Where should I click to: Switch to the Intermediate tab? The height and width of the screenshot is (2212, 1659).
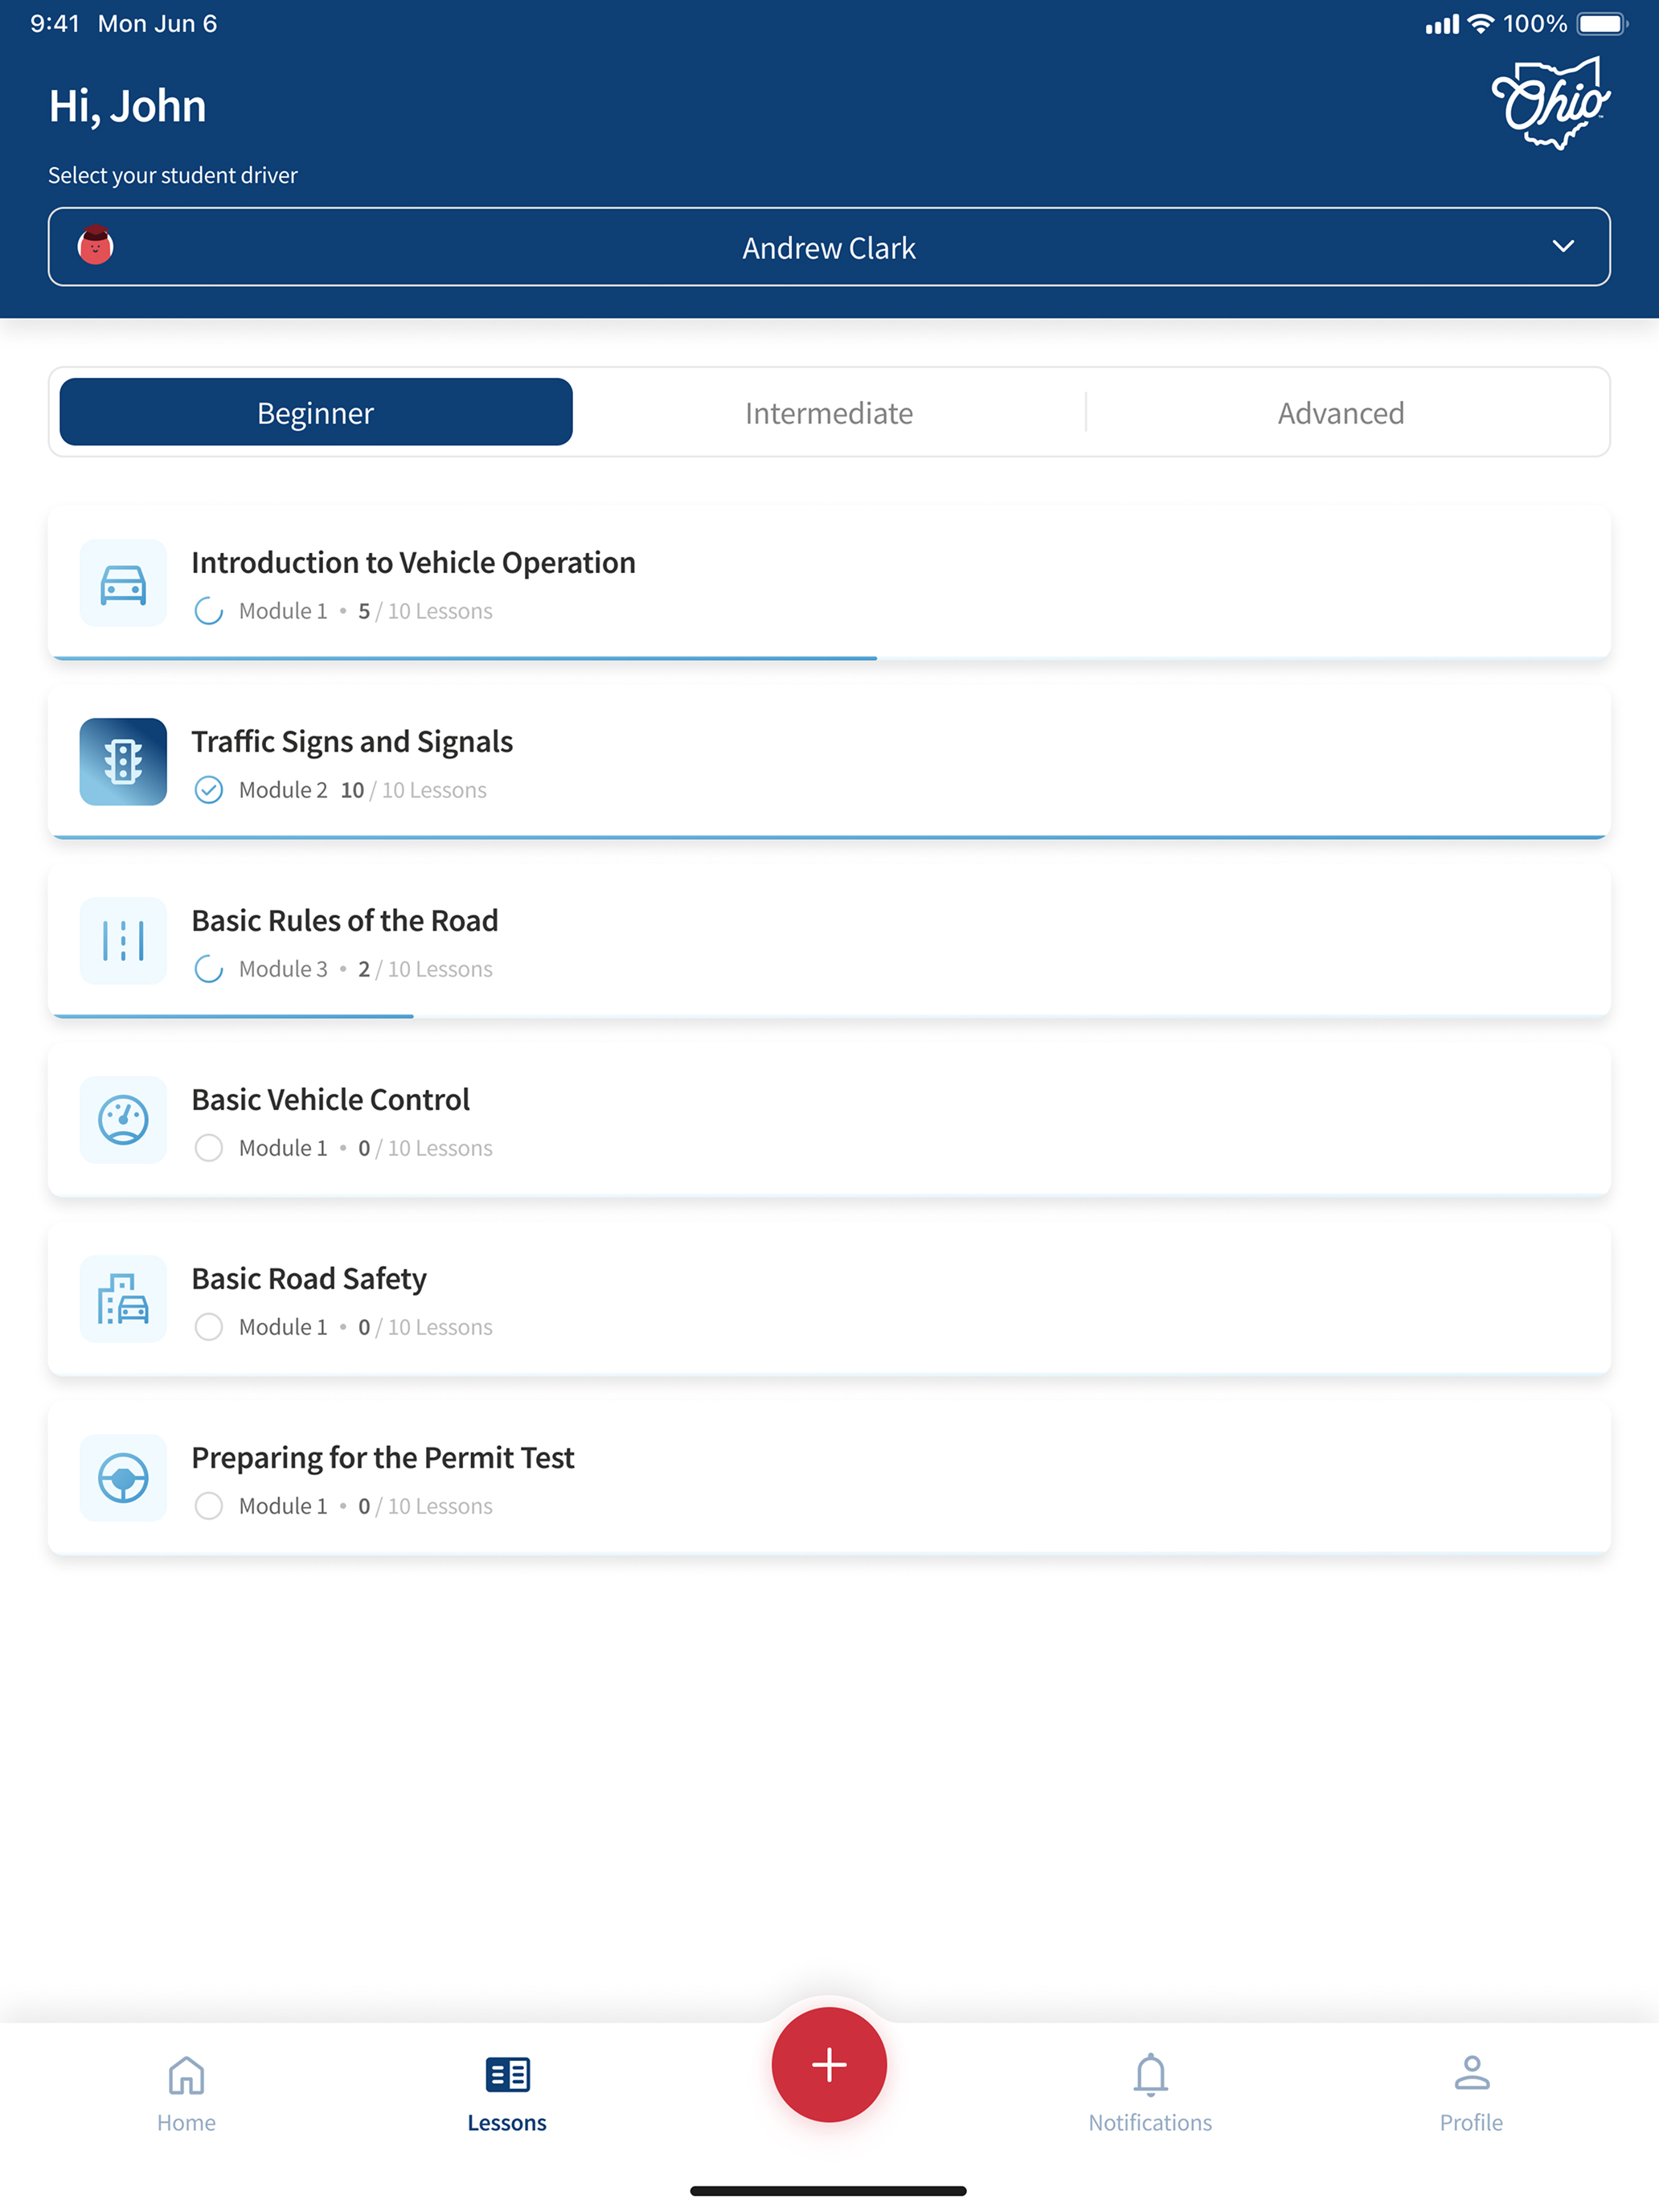click(829, 413)
